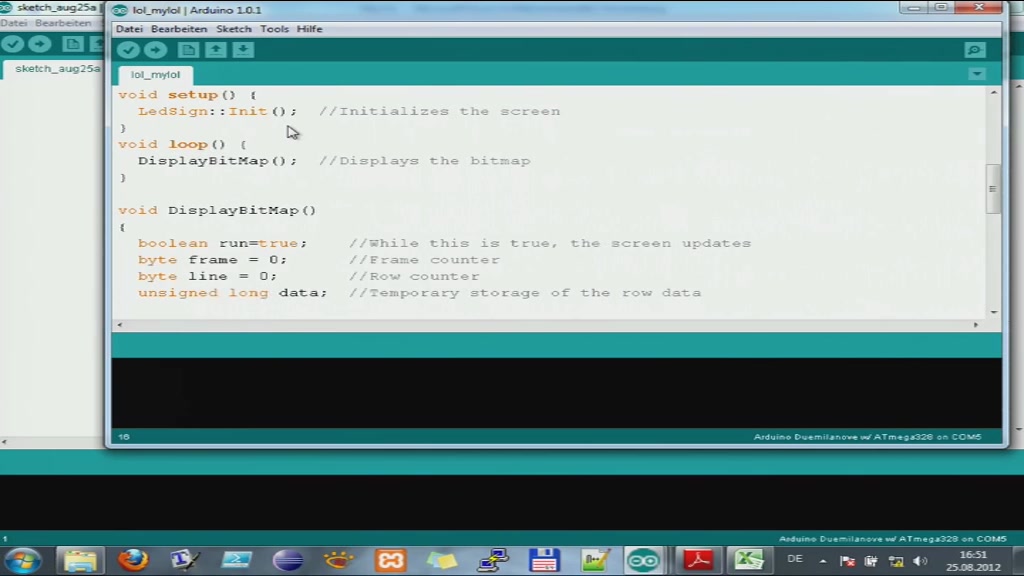Click the text "LedSign::Init();"
This screenshot has width=1024, height=576.
pos(217,111)
